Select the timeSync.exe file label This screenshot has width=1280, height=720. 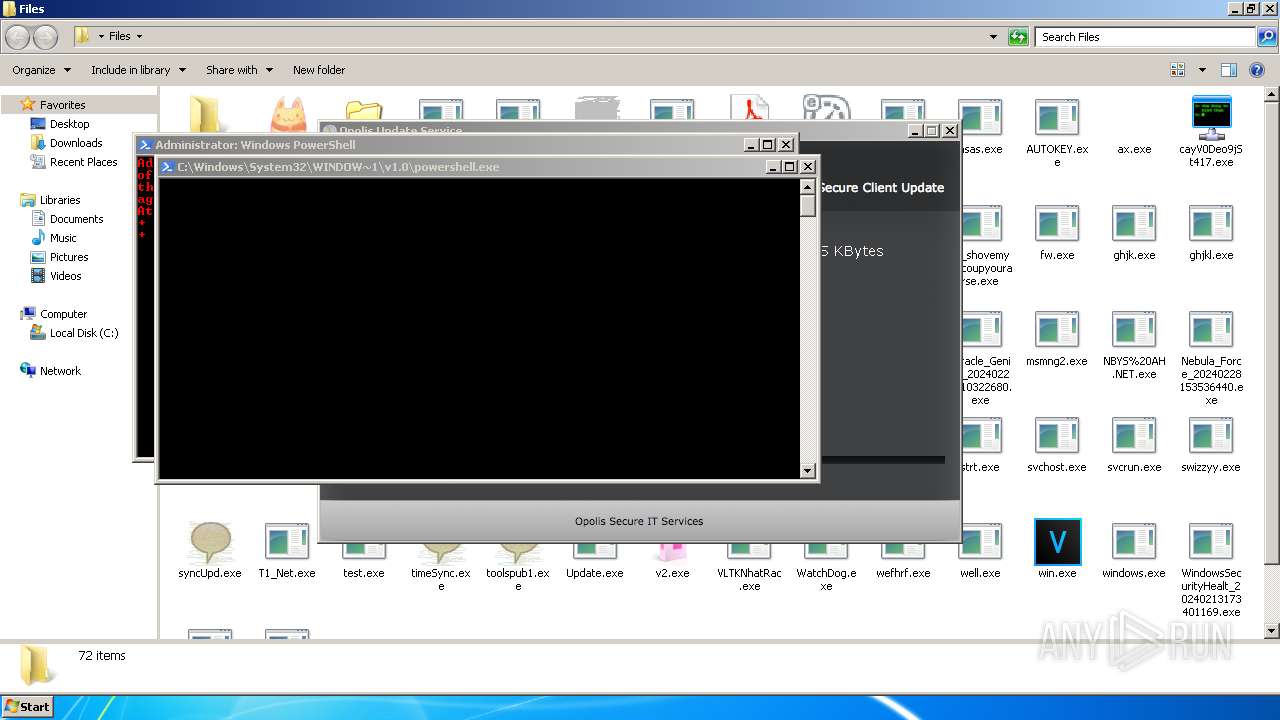(441, 579)
